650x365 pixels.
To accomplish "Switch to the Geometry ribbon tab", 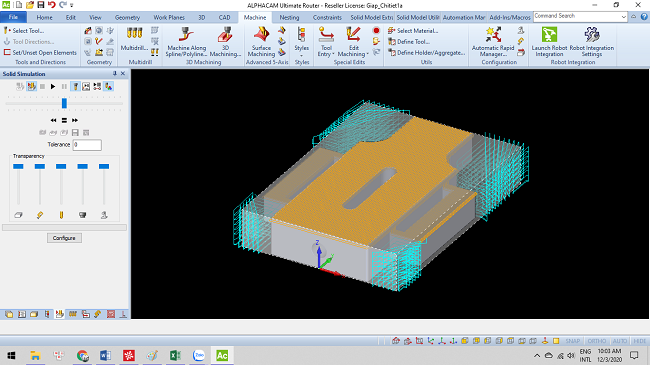I will [x=127, y=17].
